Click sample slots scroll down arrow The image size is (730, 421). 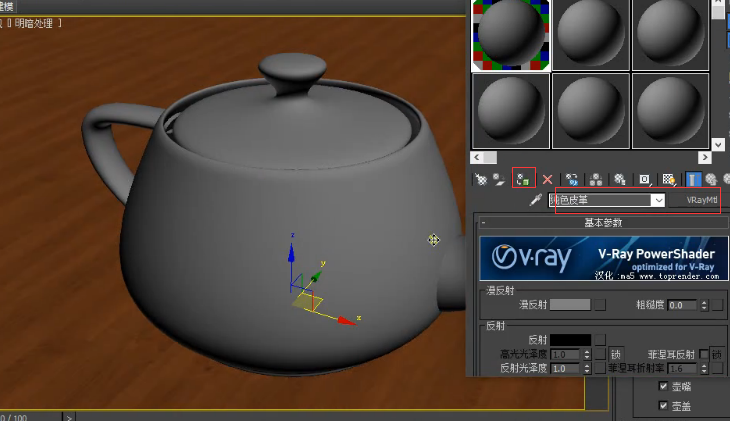[718, 144]
